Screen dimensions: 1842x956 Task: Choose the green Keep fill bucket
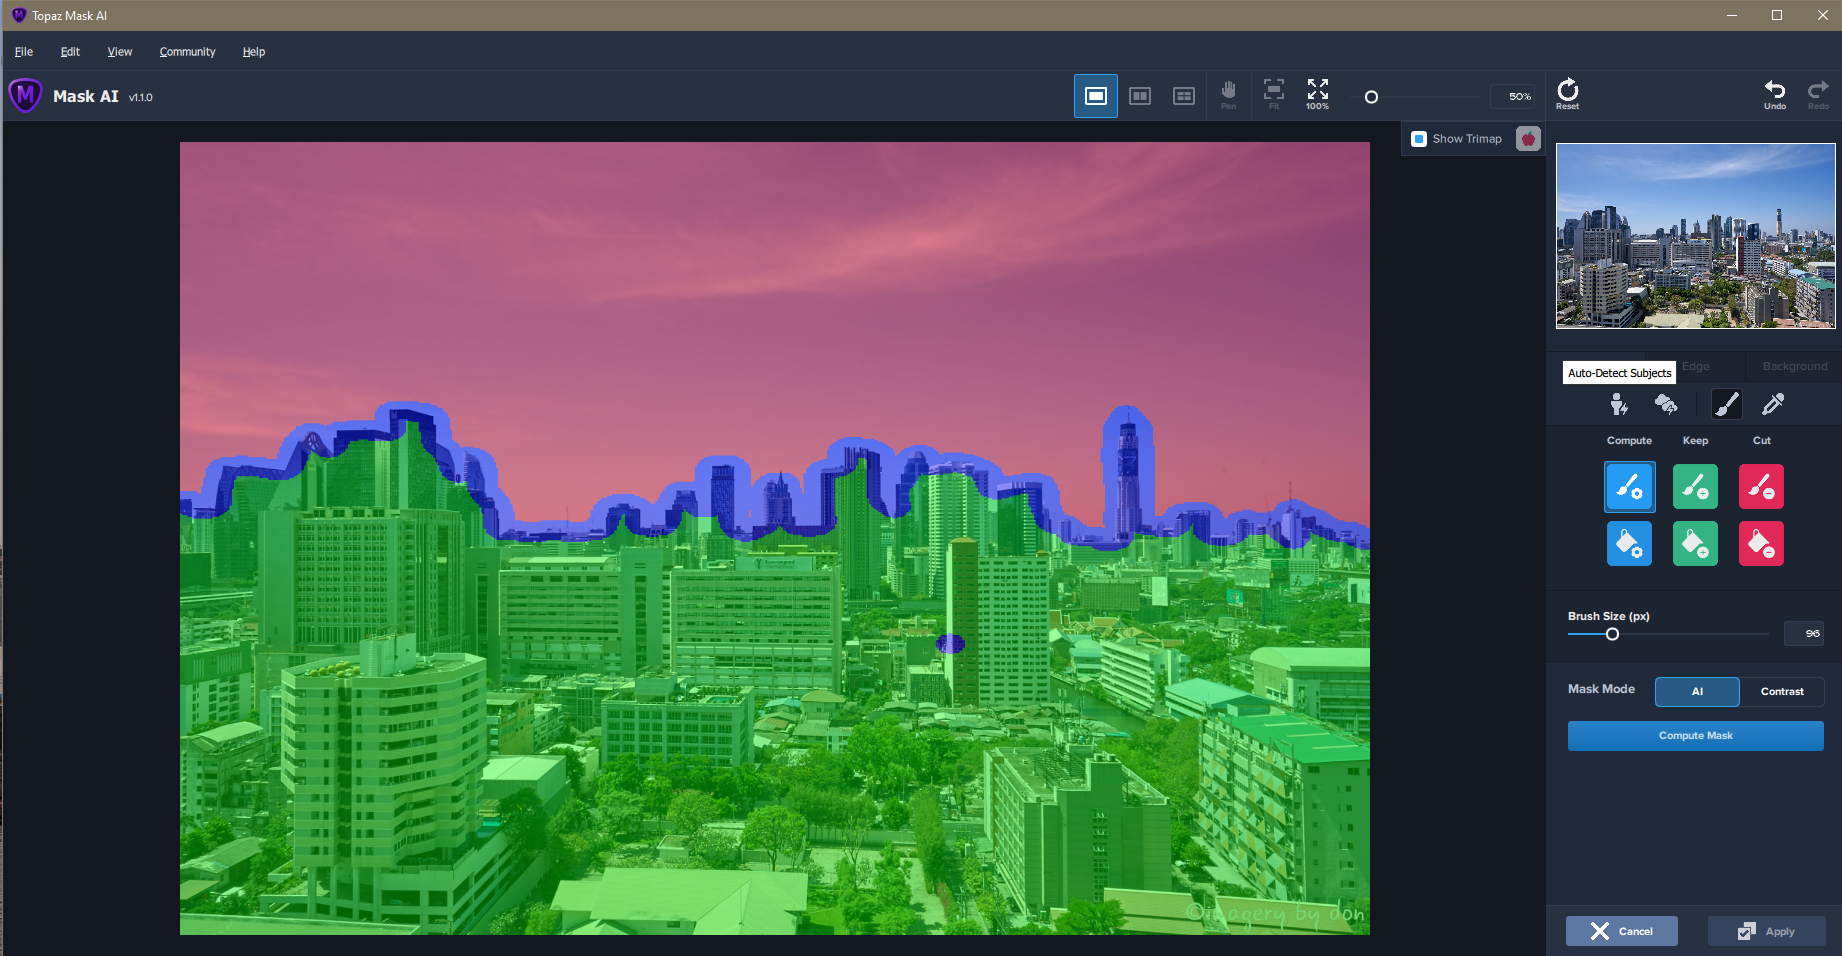1695,544
